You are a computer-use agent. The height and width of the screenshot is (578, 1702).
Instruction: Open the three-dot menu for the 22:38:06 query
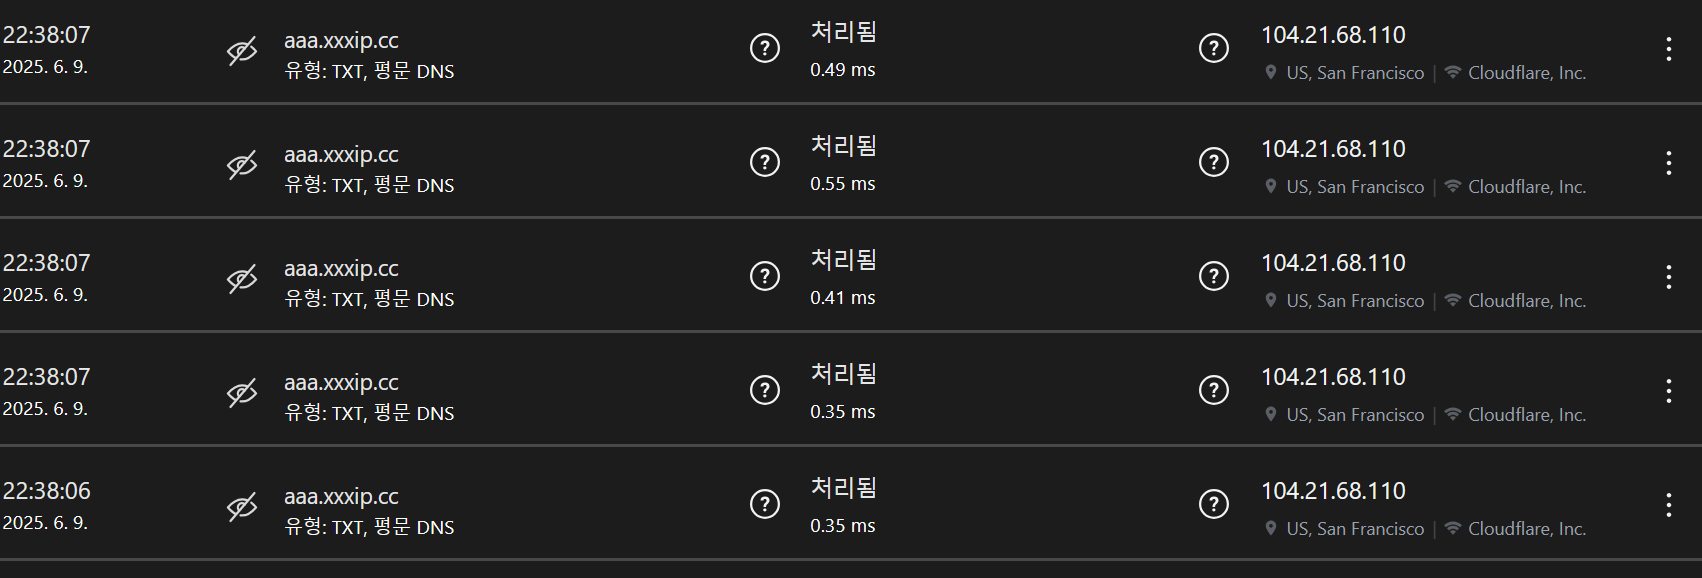coord(1668,505)
